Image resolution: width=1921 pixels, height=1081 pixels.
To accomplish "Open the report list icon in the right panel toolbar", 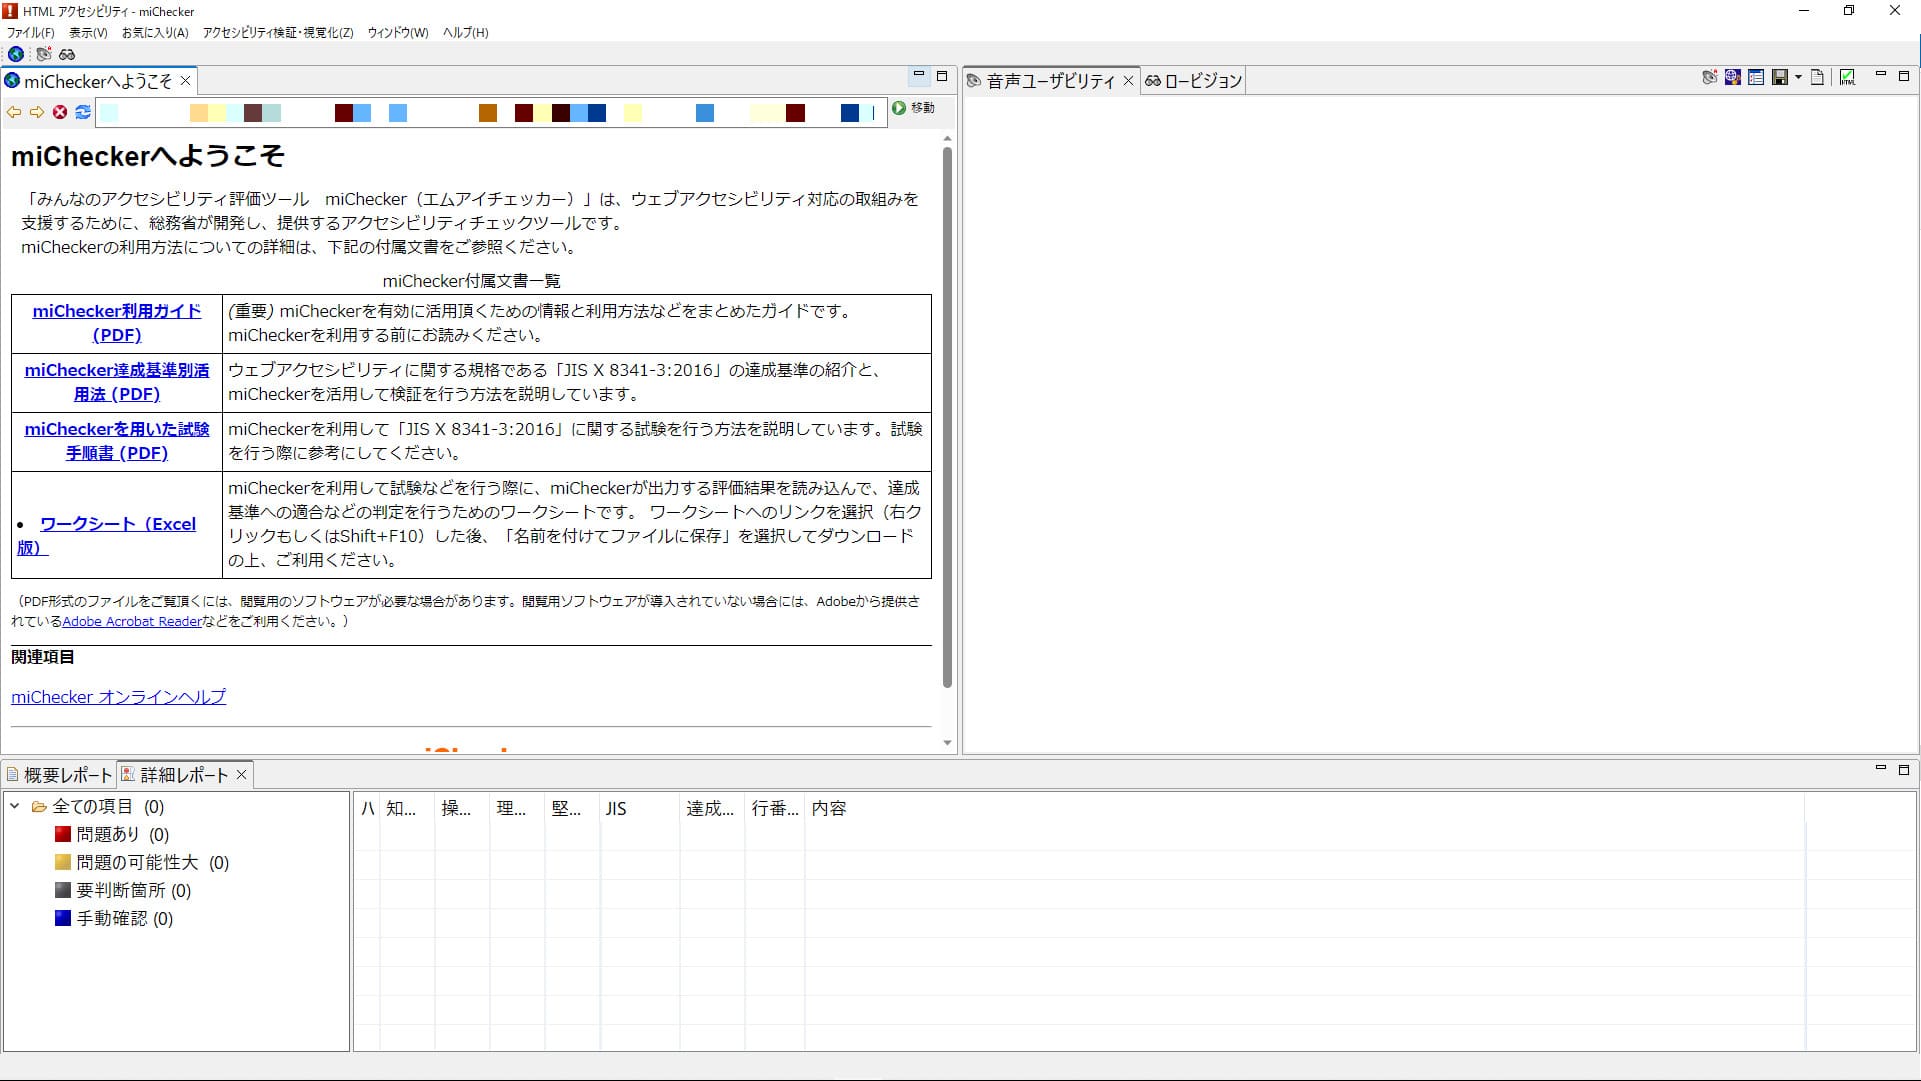I will pos(1757,77).
